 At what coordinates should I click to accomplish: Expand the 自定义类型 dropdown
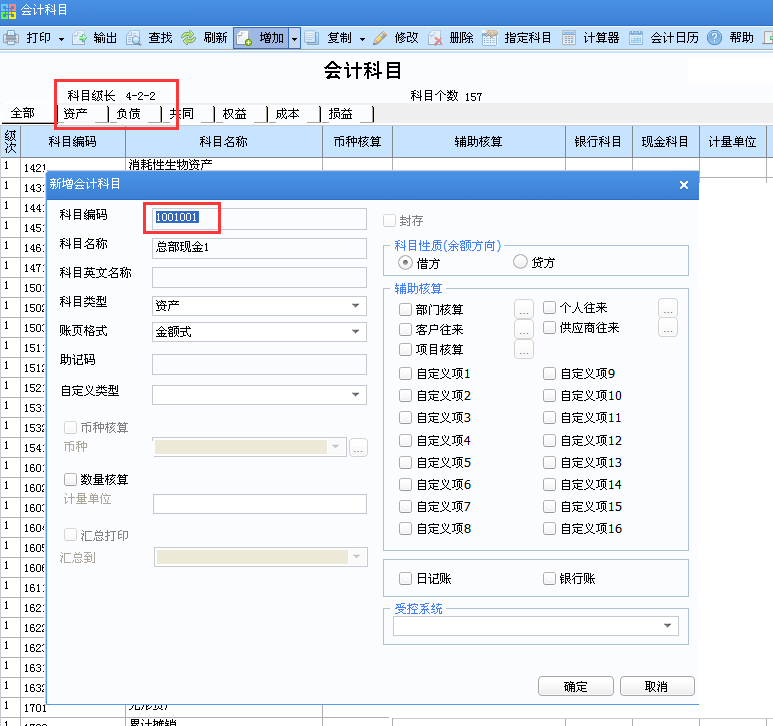point(355,395)
